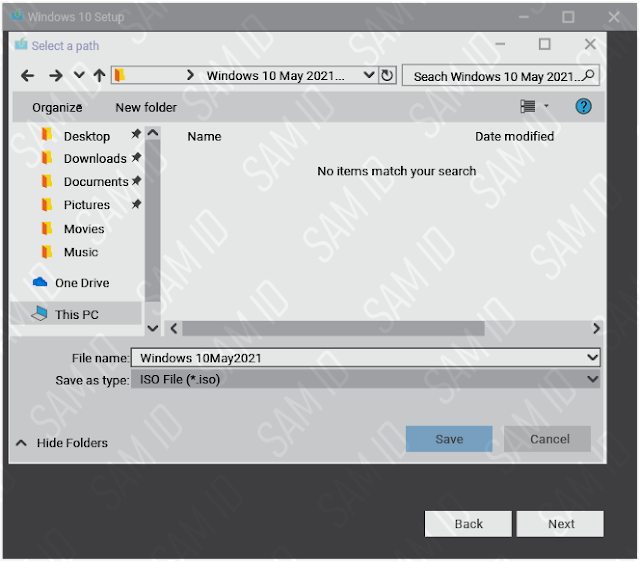Open view options dropdown arrow
The height and width of the screenshot is (562, 640).
[546, 106]
